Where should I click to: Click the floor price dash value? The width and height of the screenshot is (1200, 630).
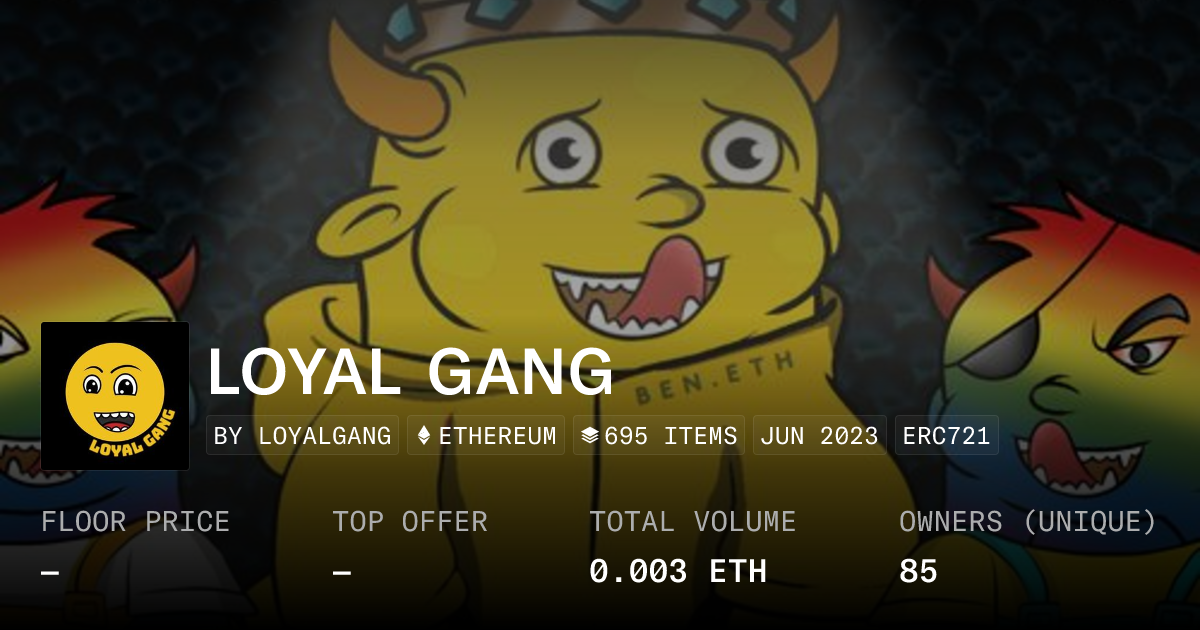click(x=50, y=572)
